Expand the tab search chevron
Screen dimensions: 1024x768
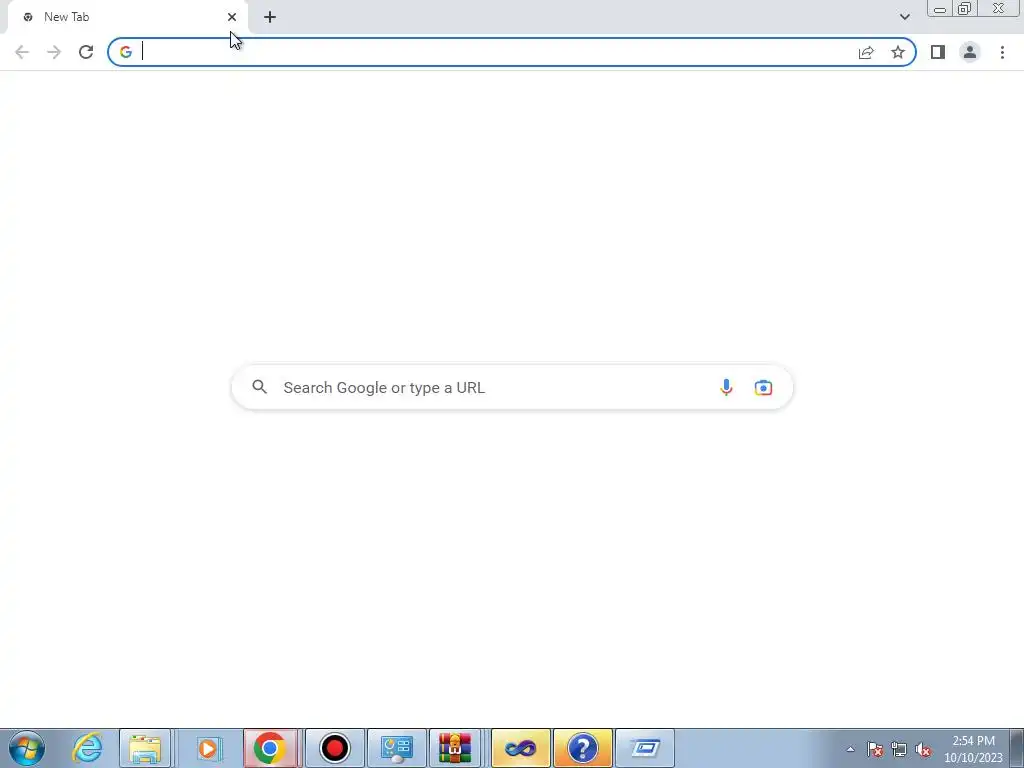pos(904,17)
